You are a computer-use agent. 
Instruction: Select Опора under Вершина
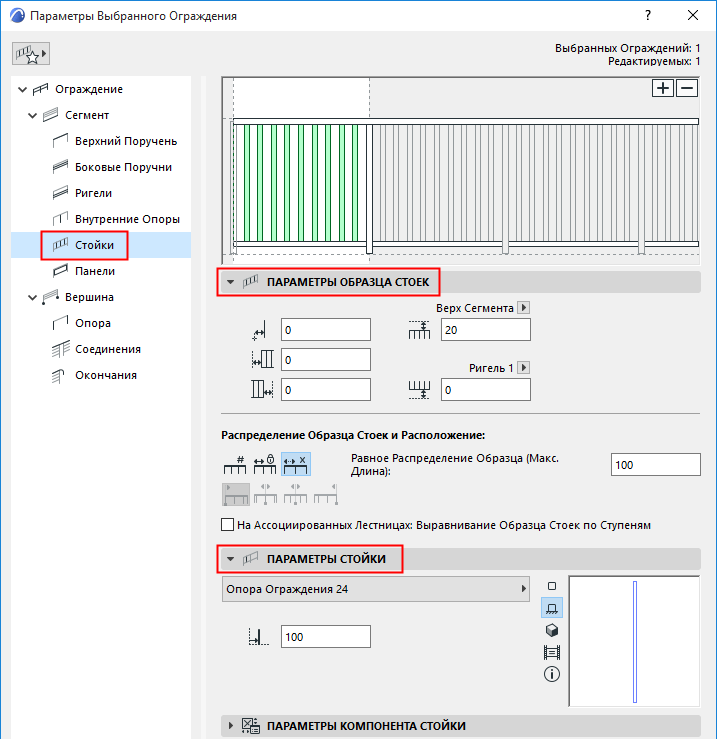coord(93,323)
